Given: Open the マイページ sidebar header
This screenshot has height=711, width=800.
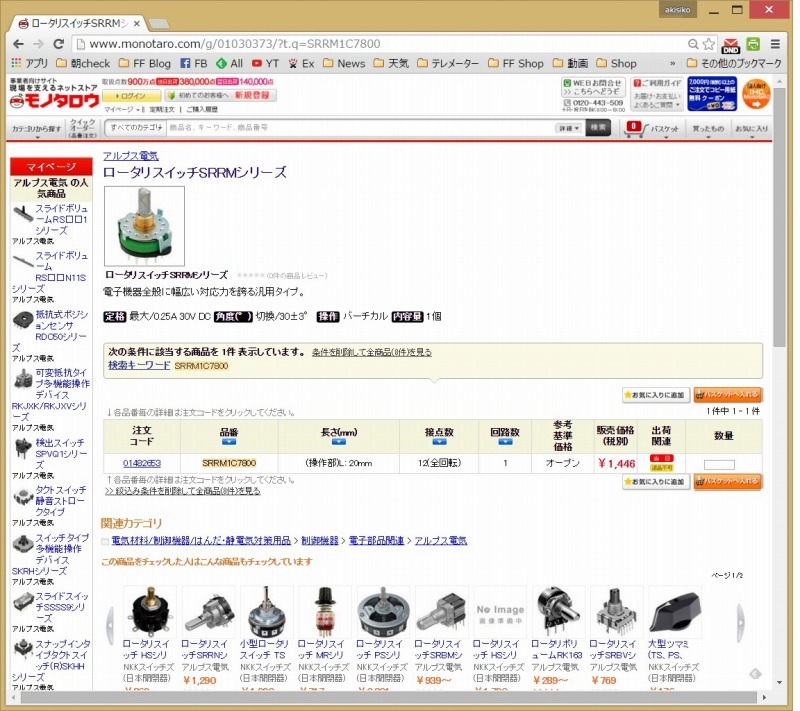Looking at the screenshot, I should [x=51, y=167].
